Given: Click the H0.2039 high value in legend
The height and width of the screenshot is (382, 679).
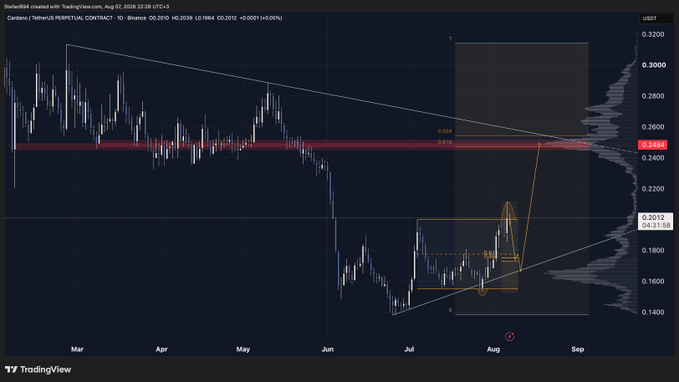Looking at the screenshot, I should (x=182, y=18).
